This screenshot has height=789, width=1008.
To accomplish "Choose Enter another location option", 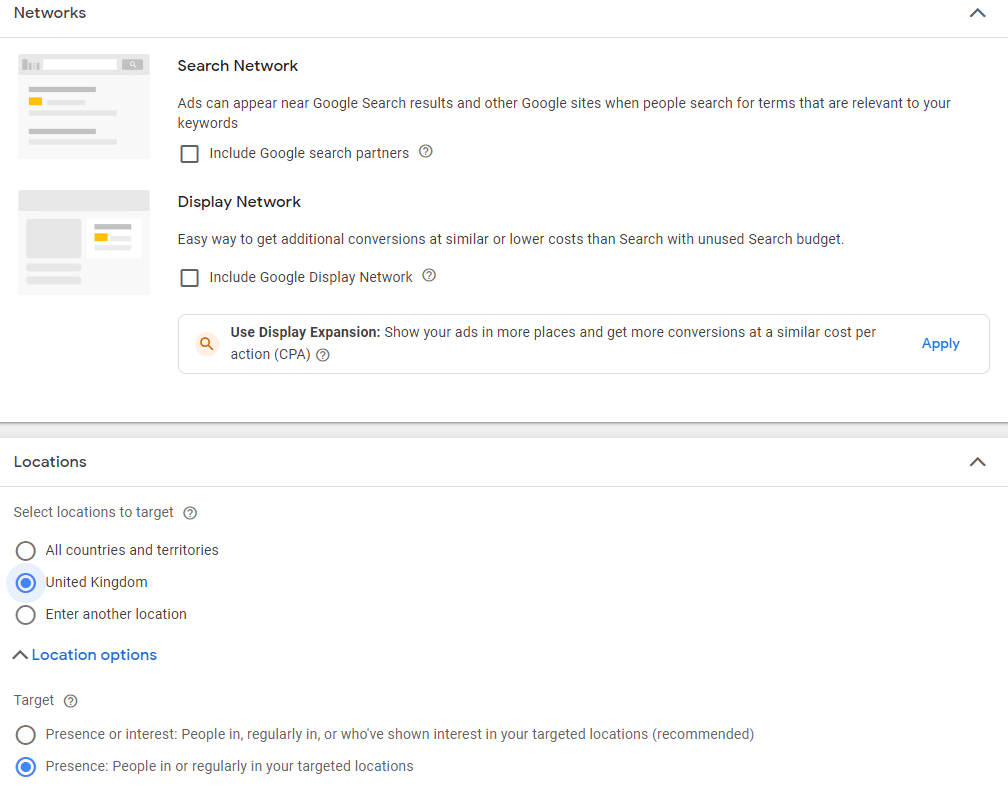I will click(x=26, y=615).
